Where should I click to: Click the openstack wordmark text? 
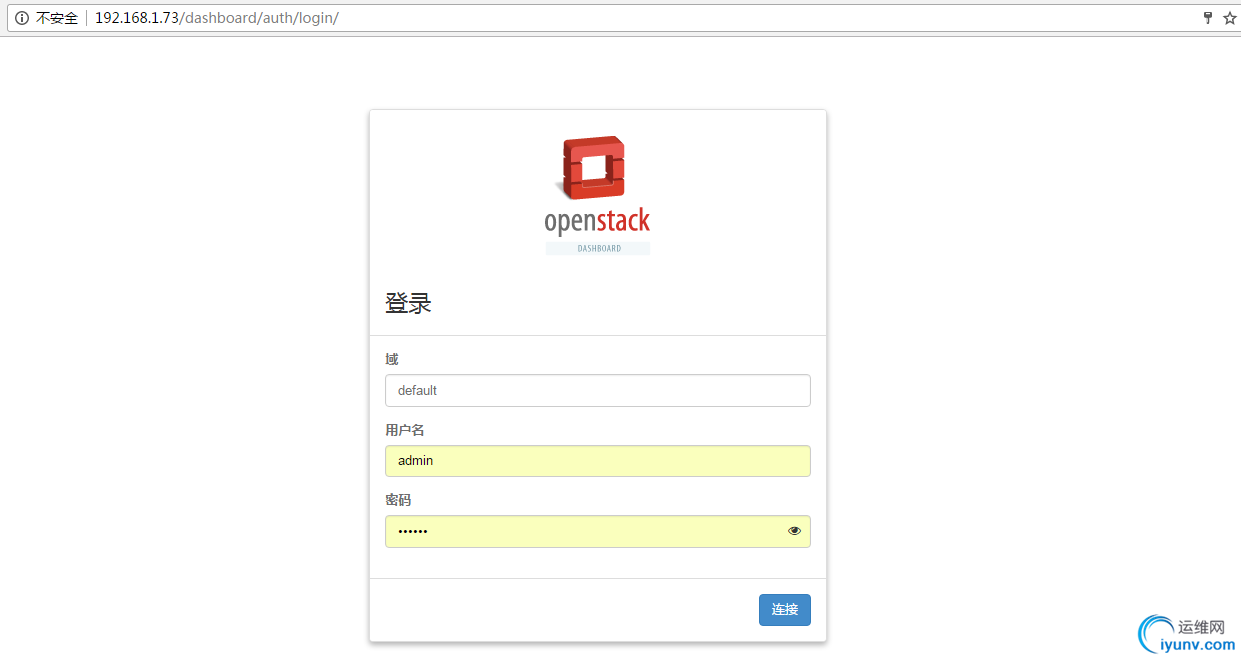597,221
